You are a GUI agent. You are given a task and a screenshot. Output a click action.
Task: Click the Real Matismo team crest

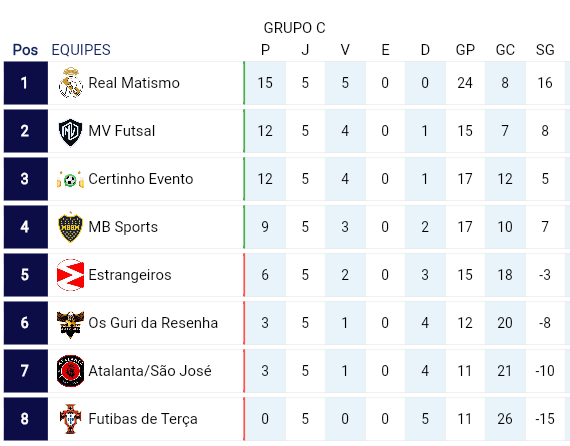pyautogui.click(x=71, y=83)
